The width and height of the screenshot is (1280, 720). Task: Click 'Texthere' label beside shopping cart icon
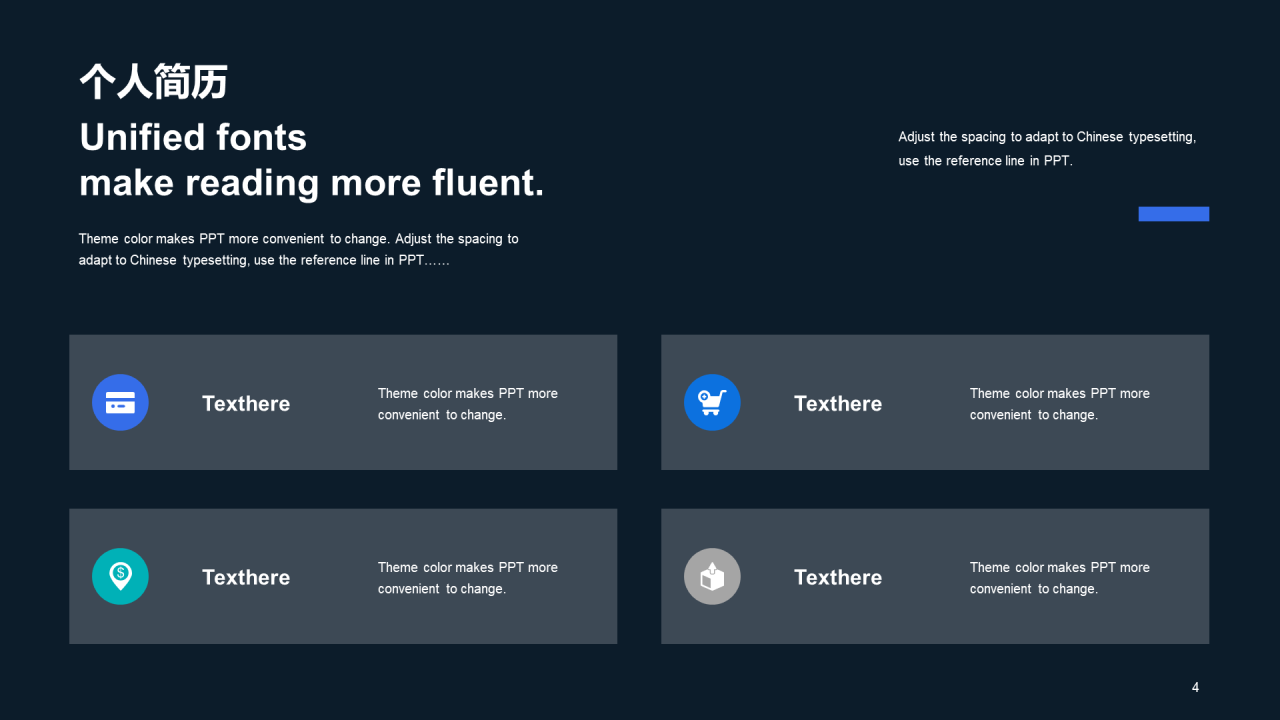click(838, 404)
